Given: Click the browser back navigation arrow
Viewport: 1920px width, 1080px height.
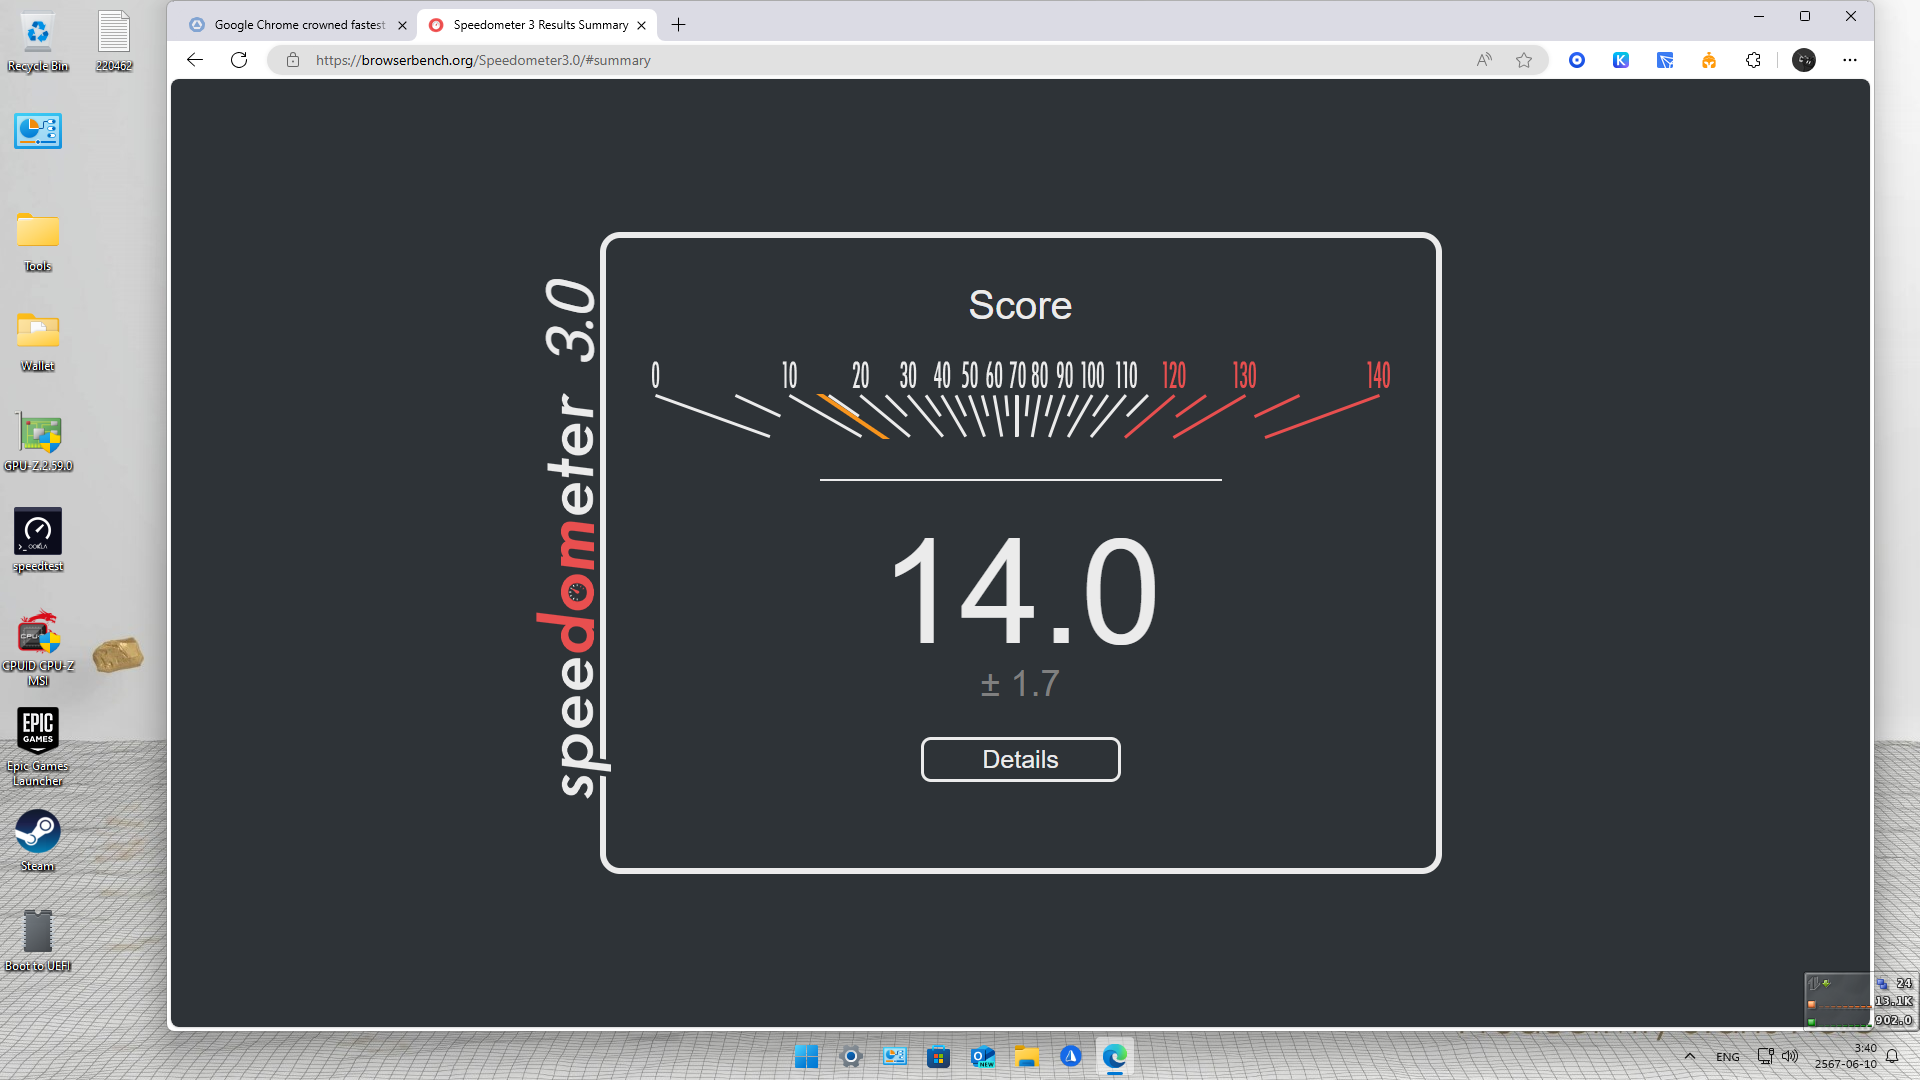Looking at the screenshot, I should 195,59.
